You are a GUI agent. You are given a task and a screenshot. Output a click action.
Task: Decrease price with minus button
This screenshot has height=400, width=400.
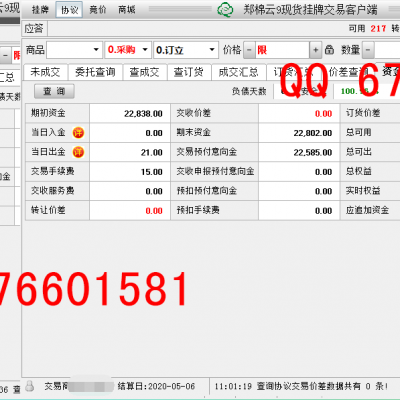pyautogui.click(x=249, y=50)
